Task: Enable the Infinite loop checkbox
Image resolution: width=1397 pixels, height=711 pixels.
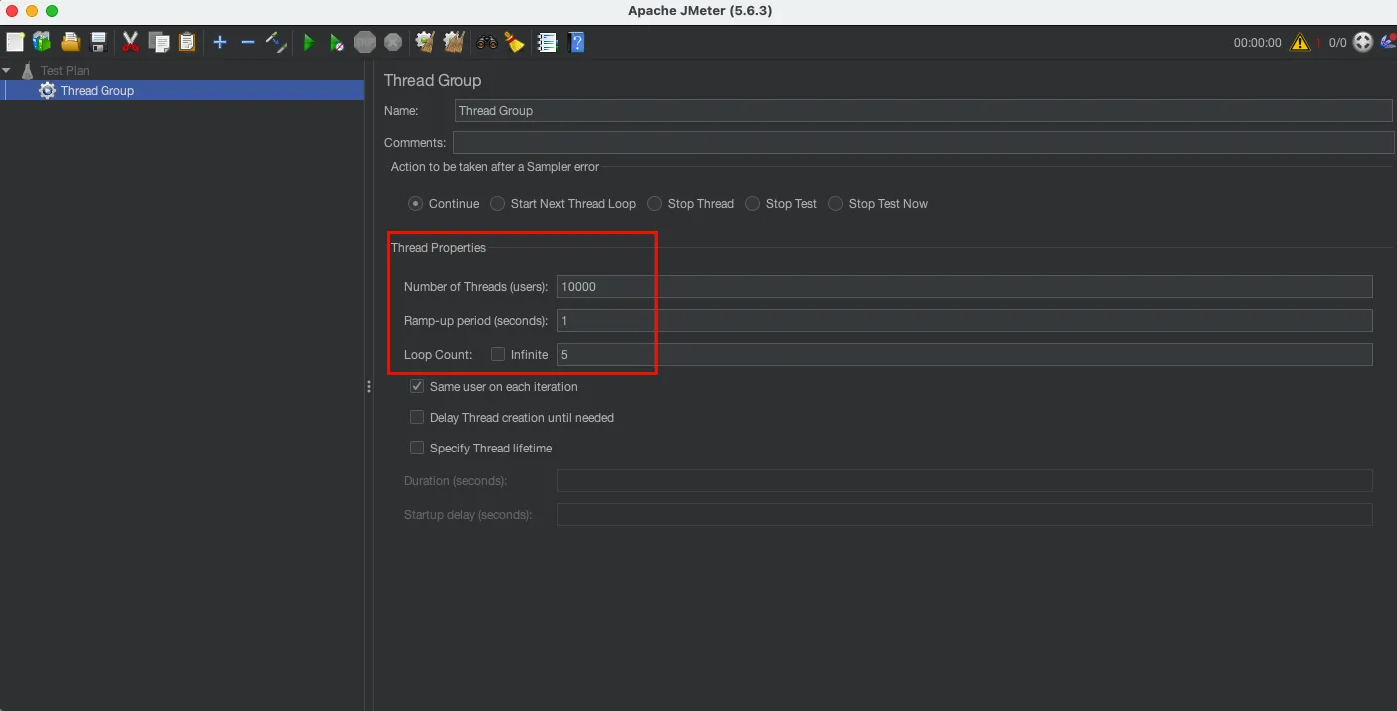Action: [x=497, y=354]
